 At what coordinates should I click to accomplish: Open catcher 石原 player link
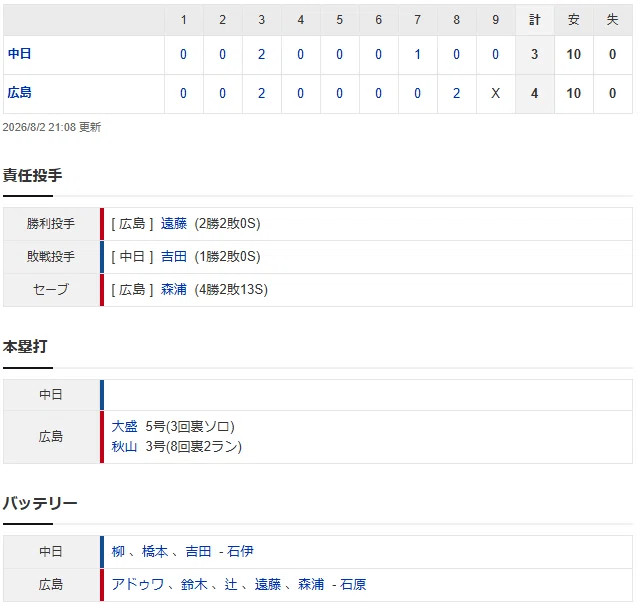pos(353,585)
